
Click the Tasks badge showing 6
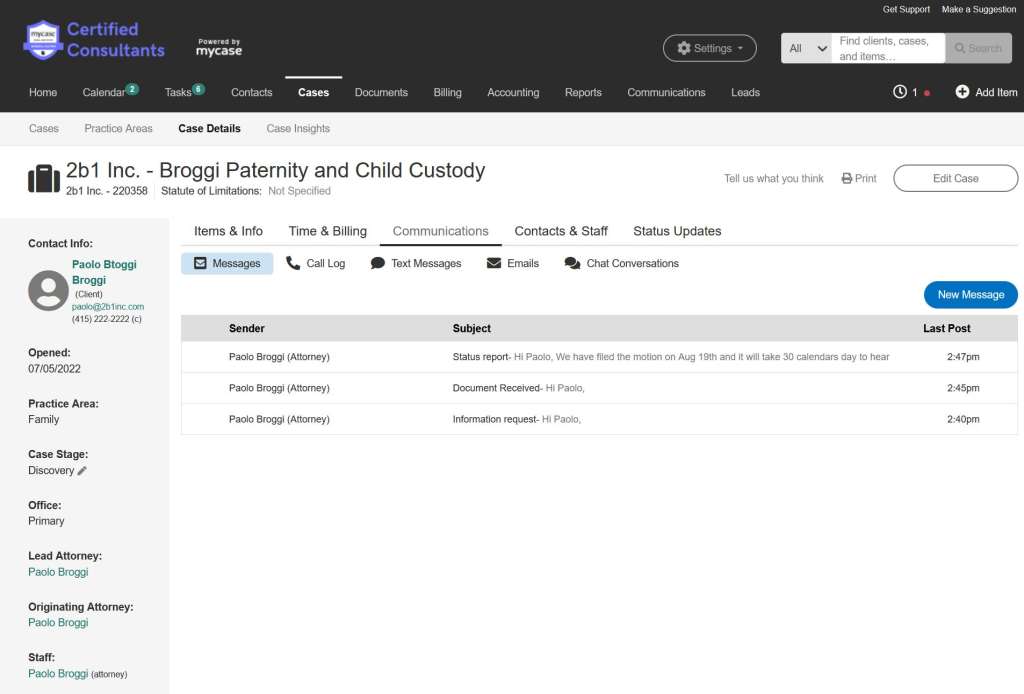(199, 89)
